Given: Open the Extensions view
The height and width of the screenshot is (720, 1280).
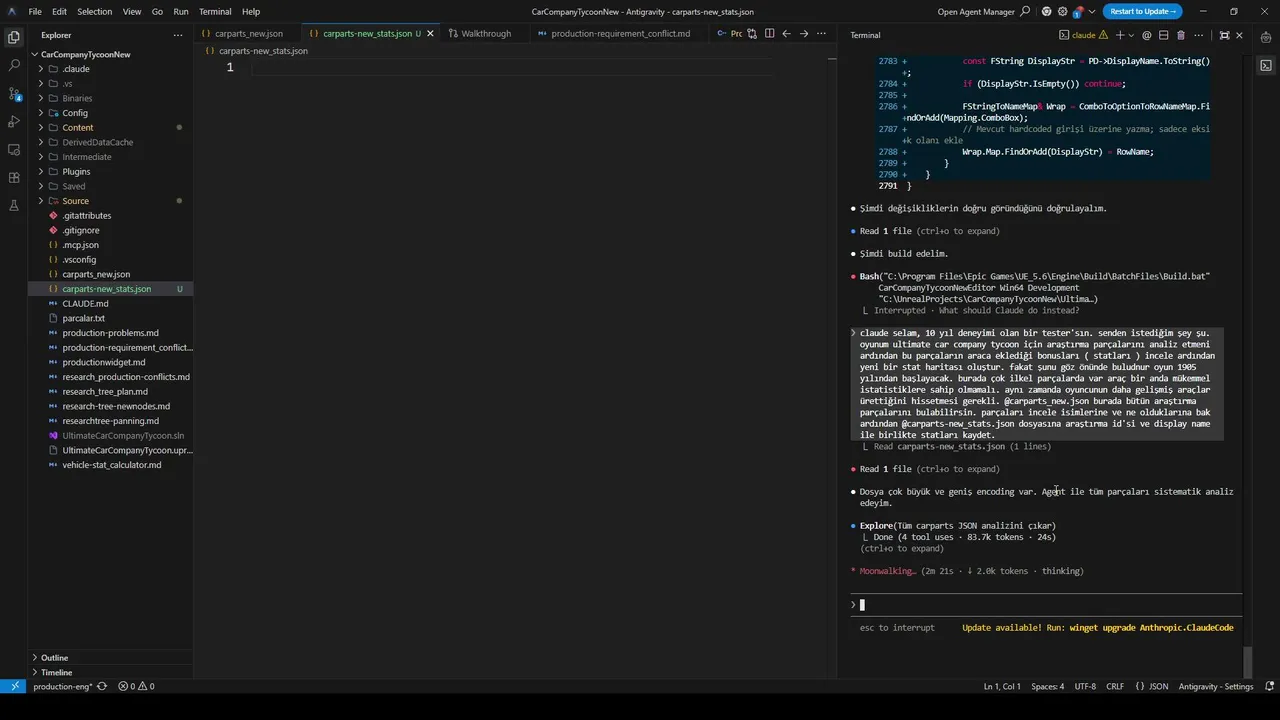Looking at the screenshot, I should [x=14, y=177].
